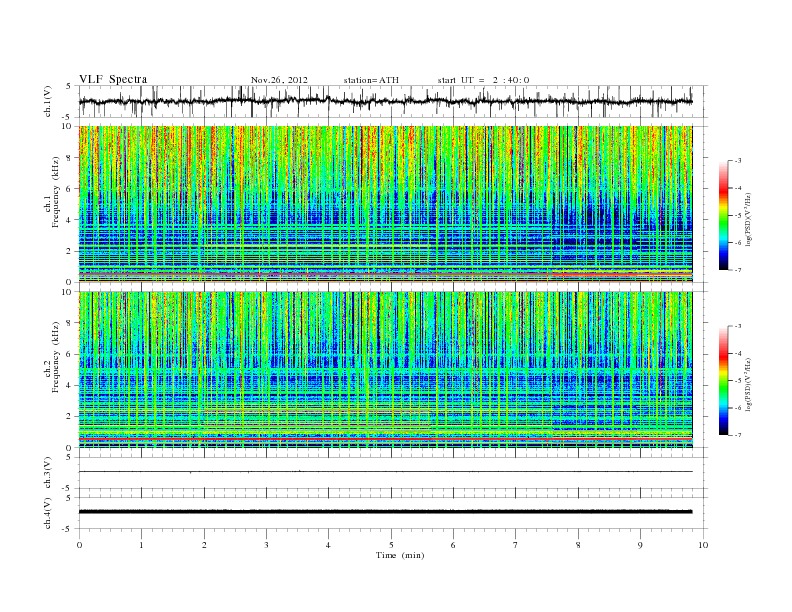
Task: Click the ch.2 frequency spectrogram panel
Action: click(x=385, y=370)
